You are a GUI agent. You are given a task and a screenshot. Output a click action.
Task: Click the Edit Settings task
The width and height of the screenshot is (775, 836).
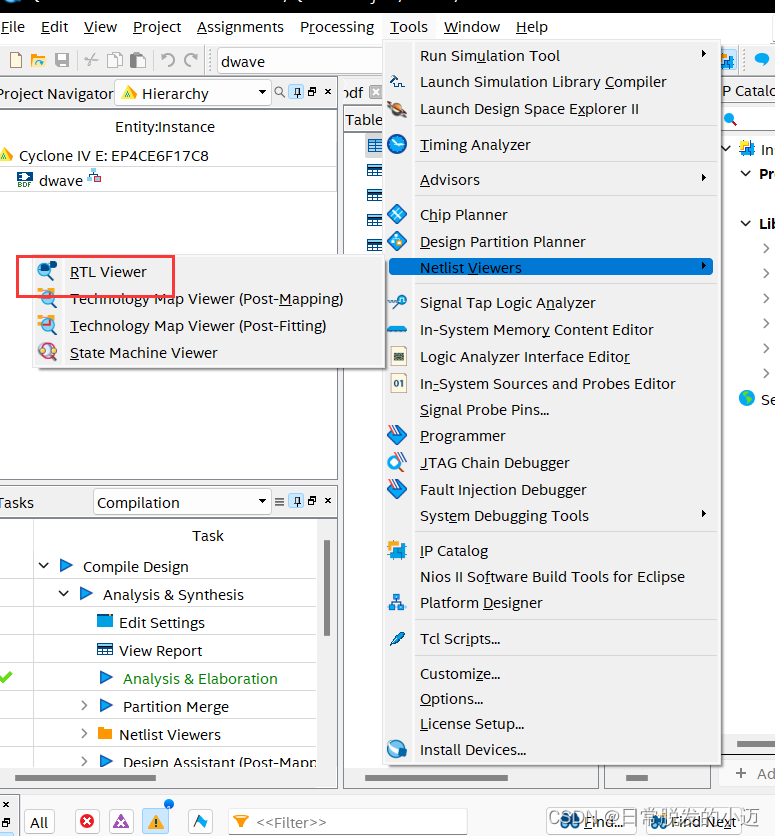coord(162,622)
